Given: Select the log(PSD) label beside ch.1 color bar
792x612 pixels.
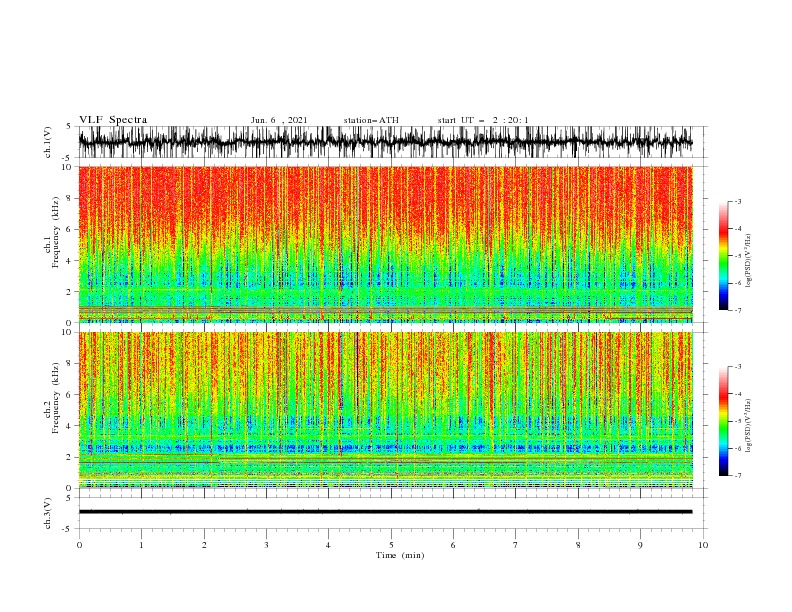Looking at the screenshot, I should tap(748, 261).
